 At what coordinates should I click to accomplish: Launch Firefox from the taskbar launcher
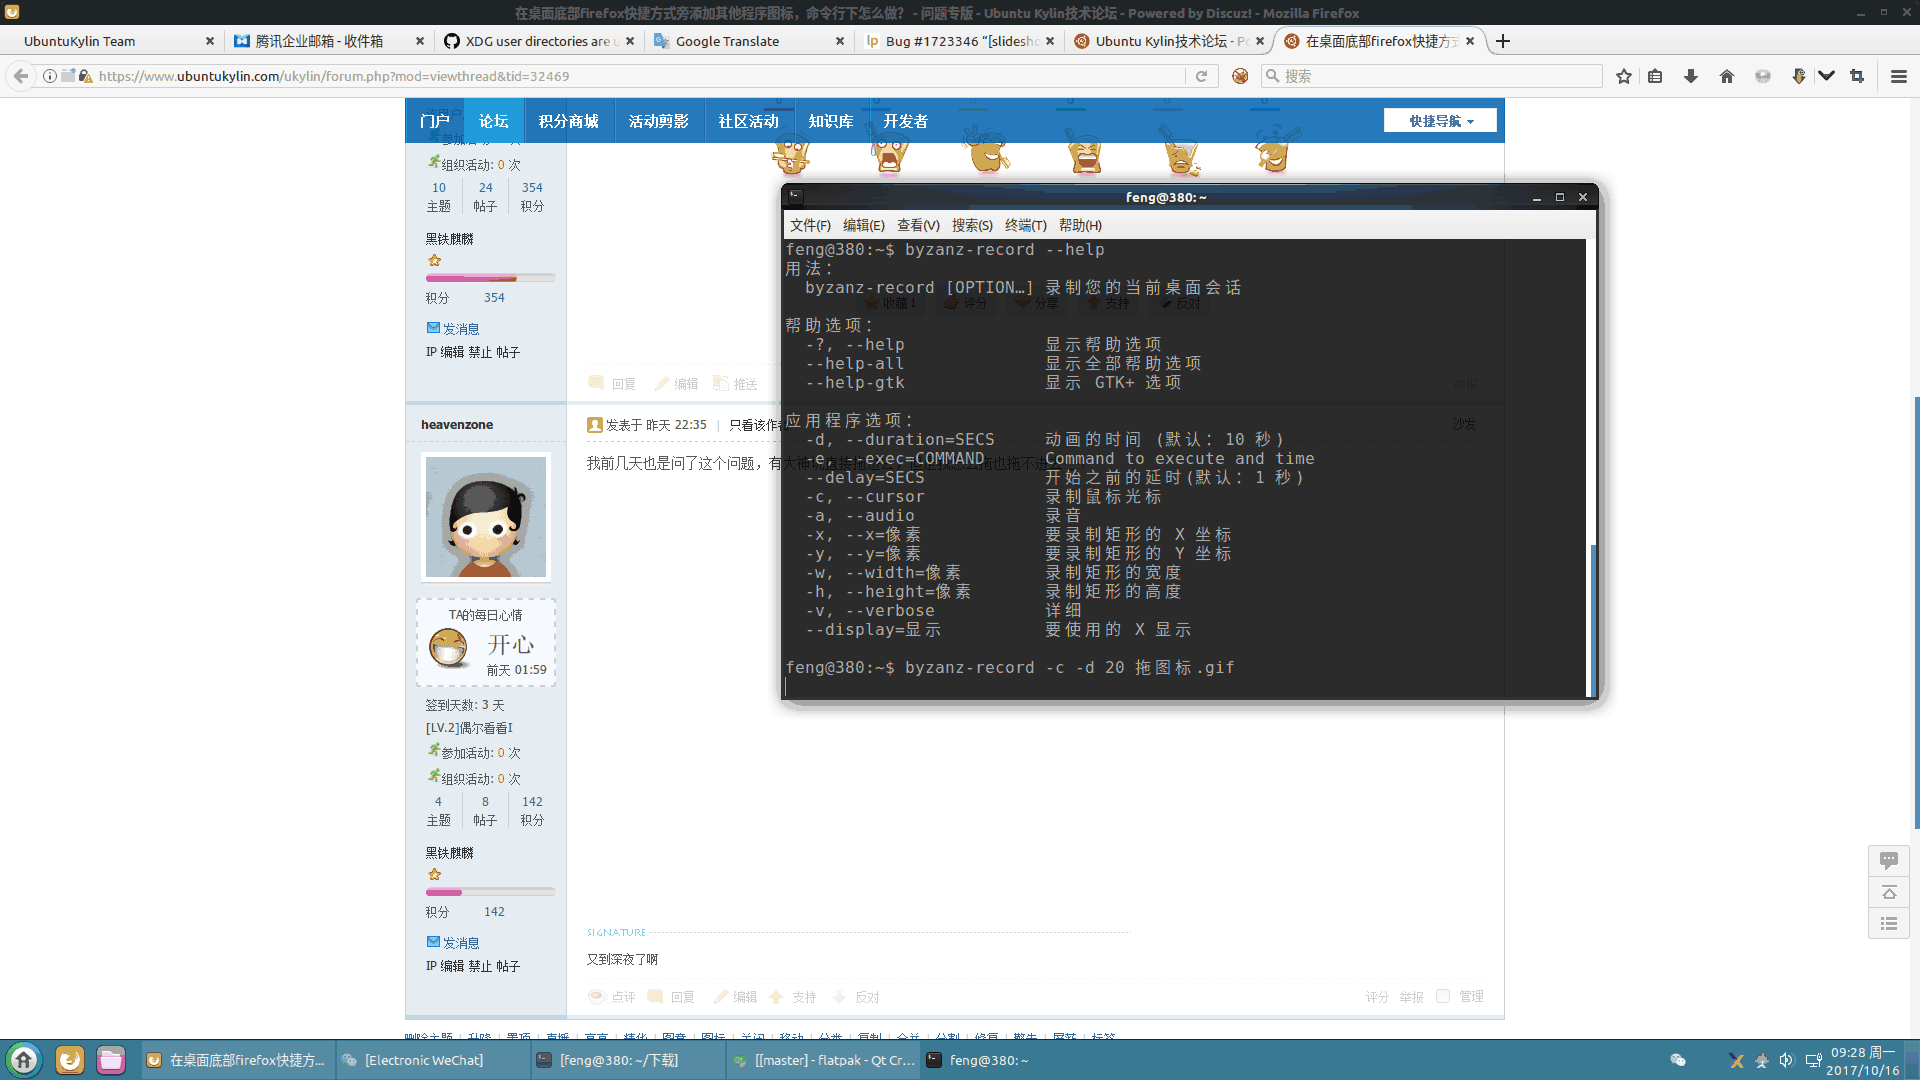tap(70, 1060)
